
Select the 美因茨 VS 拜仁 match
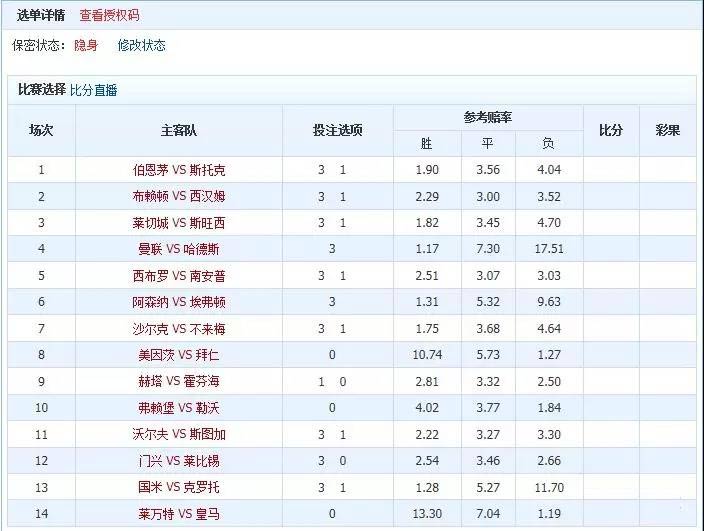pos(179,354)
